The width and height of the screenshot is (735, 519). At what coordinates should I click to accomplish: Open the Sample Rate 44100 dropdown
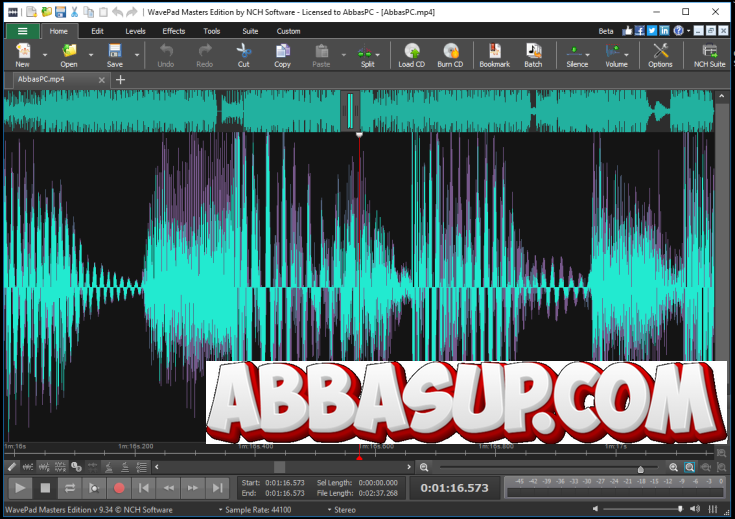[x=255, y=510]
